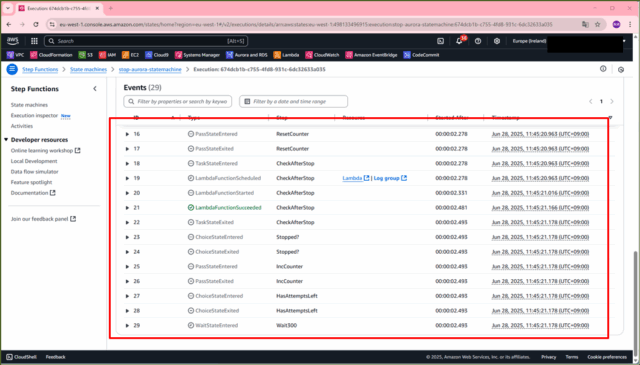Open the Systems Manager favorite shortcut
The image size is (640, 365).
[x=198, y=55]
